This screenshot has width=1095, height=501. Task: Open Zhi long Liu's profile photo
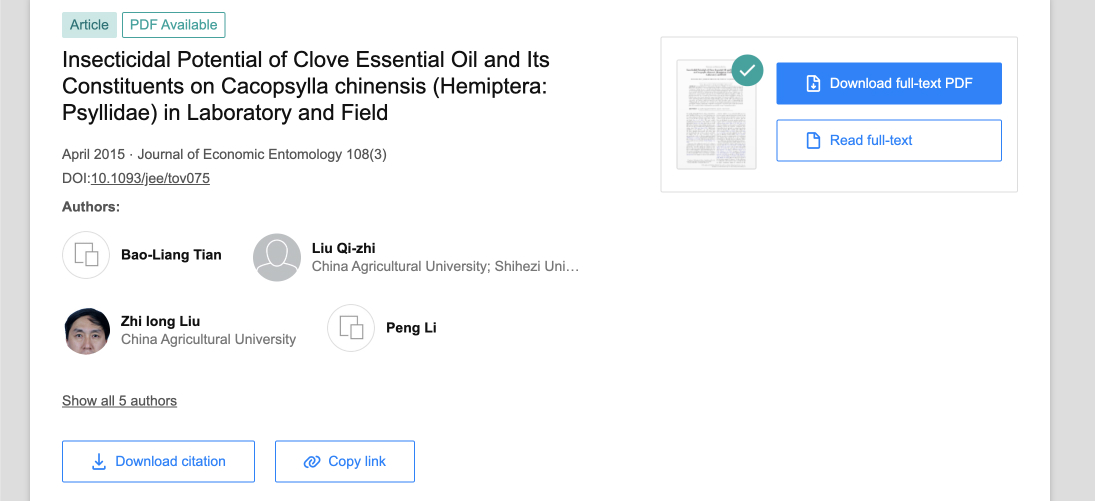pyautogui.click(x=87, y=331)
